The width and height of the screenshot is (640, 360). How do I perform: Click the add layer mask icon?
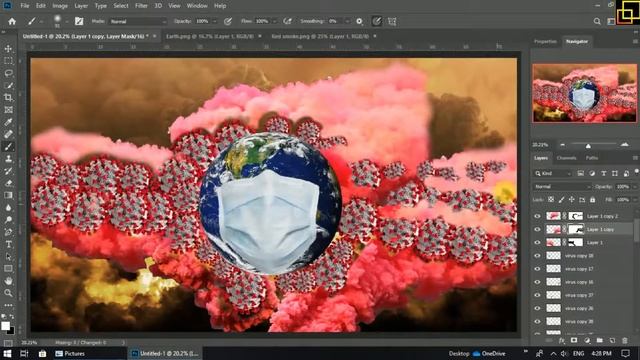tap(574, 340)
